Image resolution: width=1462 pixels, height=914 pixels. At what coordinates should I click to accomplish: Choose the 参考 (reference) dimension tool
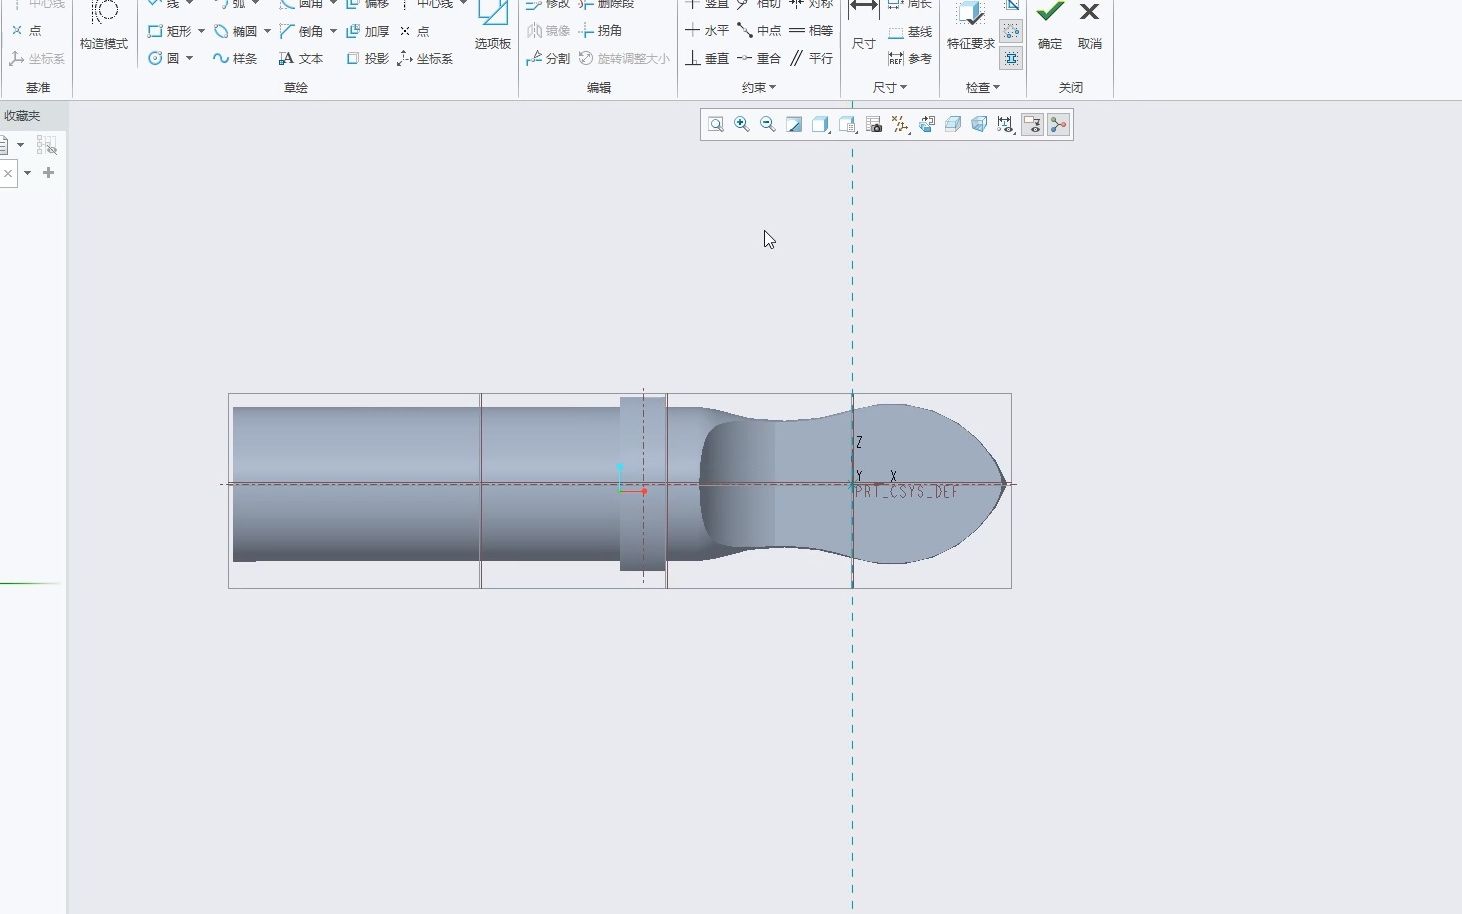[x=910, y=58]
